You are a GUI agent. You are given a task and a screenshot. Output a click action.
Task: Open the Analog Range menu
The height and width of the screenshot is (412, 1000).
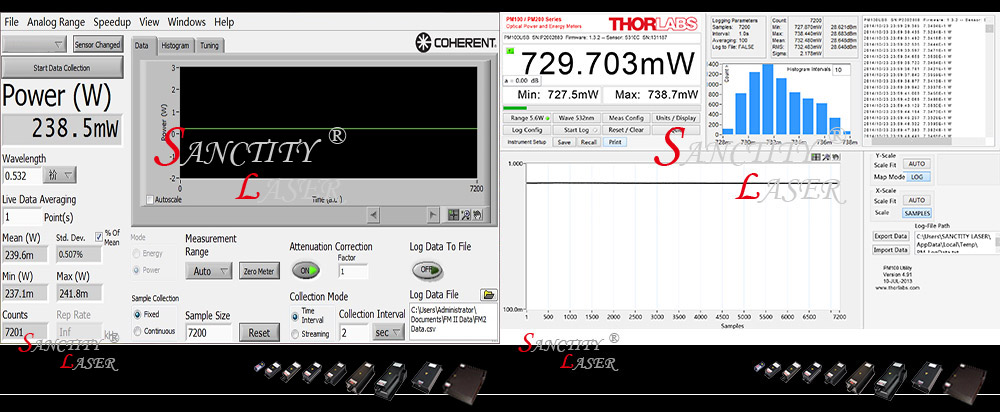(56, 22)
